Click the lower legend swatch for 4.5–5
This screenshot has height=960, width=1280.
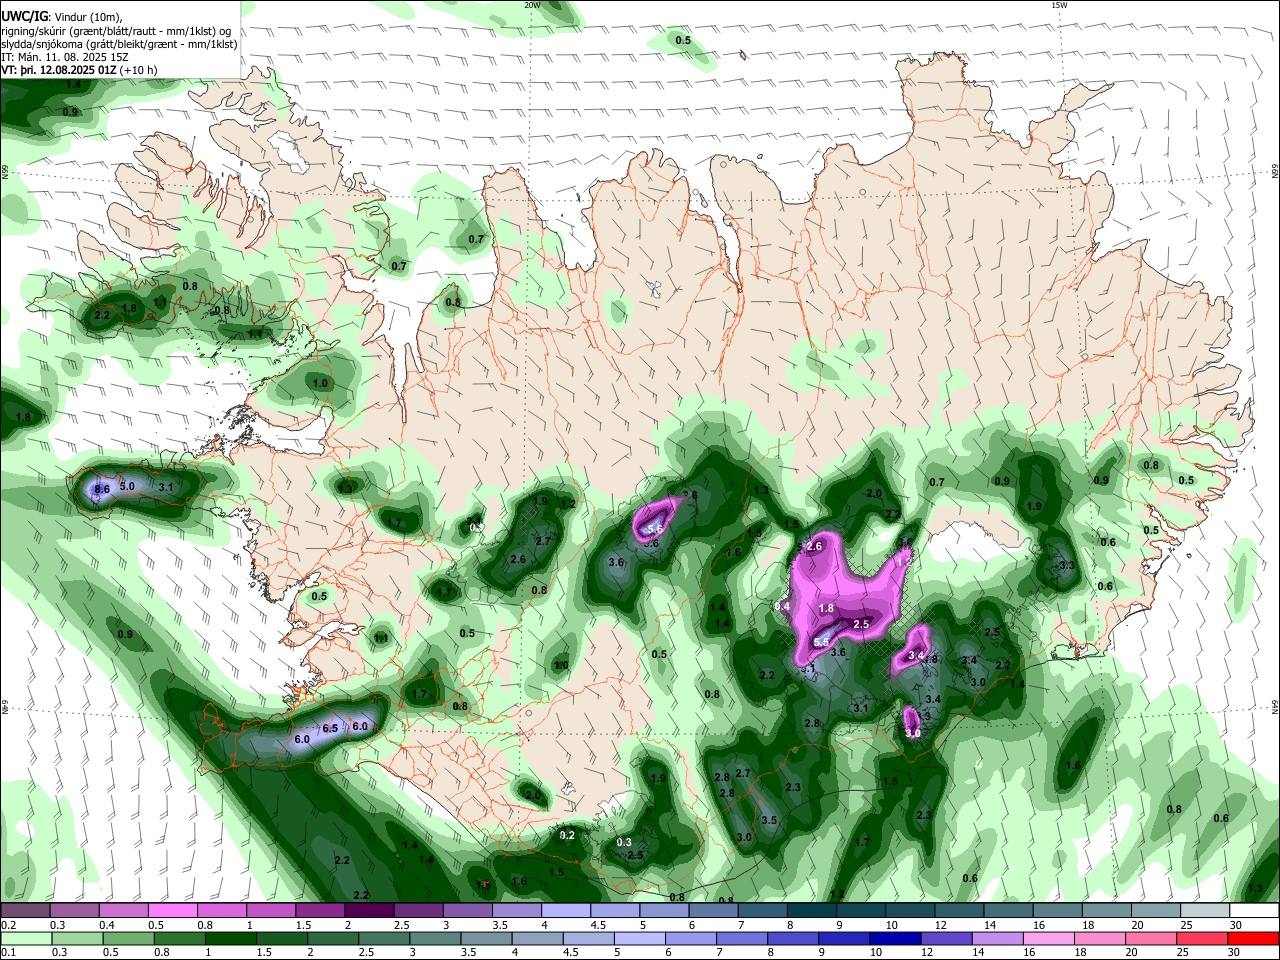[587, 938]
